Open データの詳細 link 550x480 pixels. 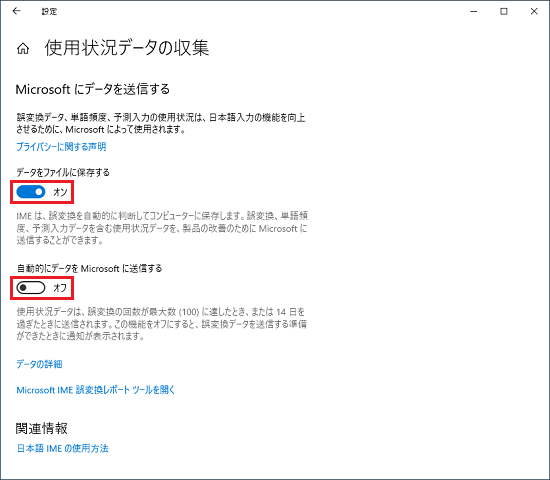tap(39, 364)
